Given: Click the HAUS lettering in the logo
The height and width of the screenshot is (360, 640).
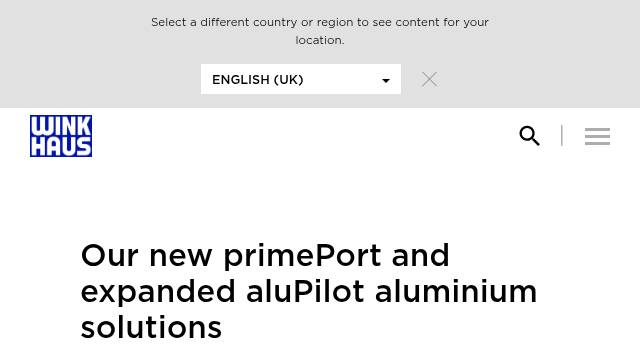Looking at the screenshot, I should [x=61, y=147].
